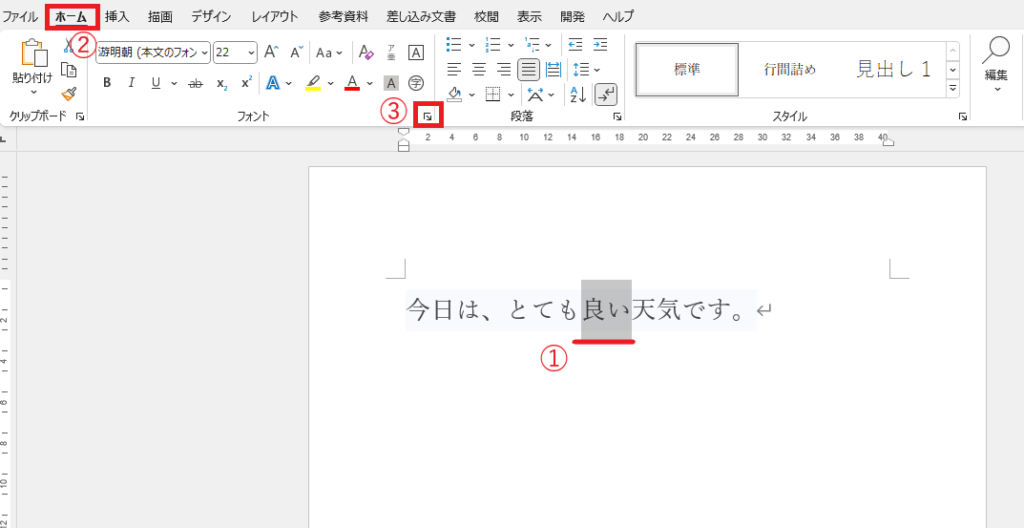Open the 挿入 ribbon tab
The height and width of the screenshot is (528, 1024).
(117, 16)
